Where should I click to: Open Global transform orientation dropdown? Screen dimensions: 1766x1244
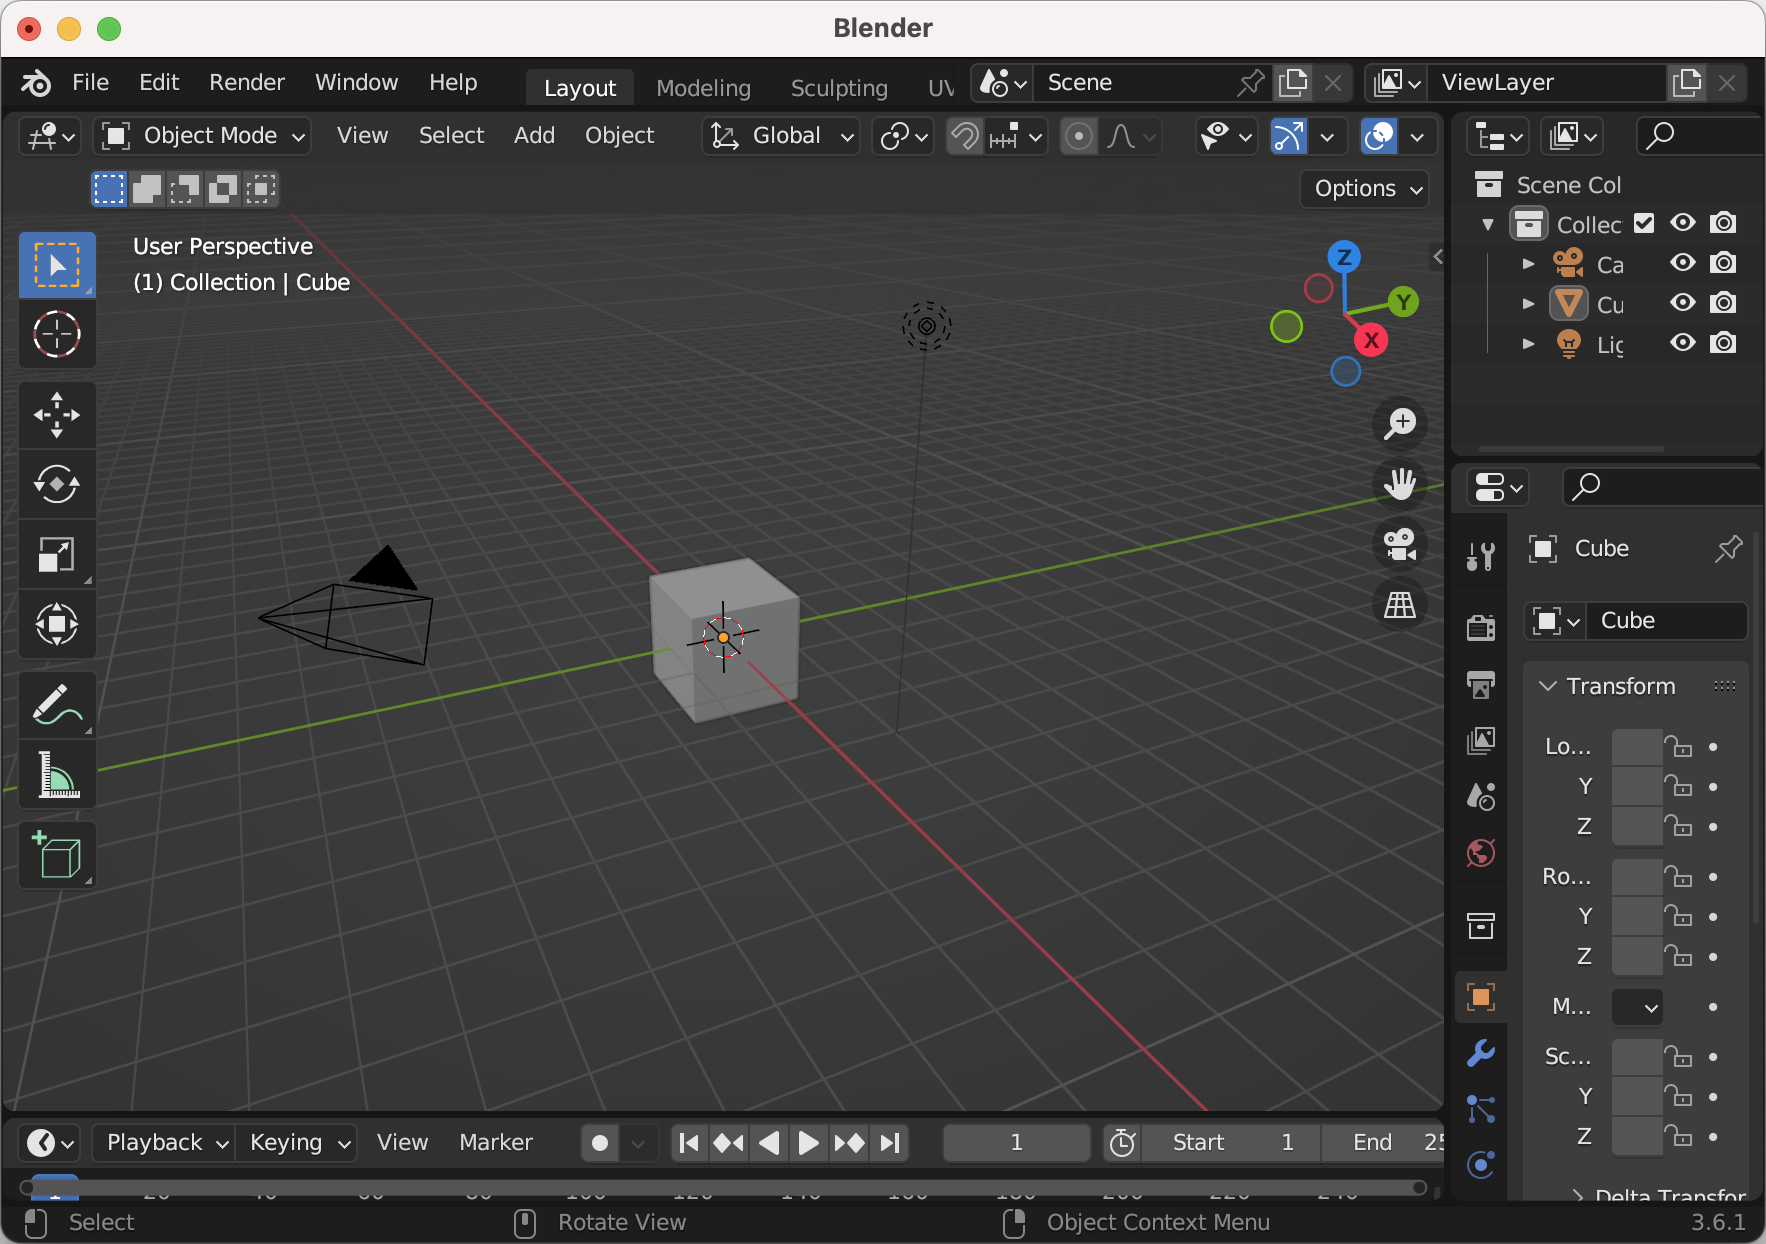(x=781, y=136)
